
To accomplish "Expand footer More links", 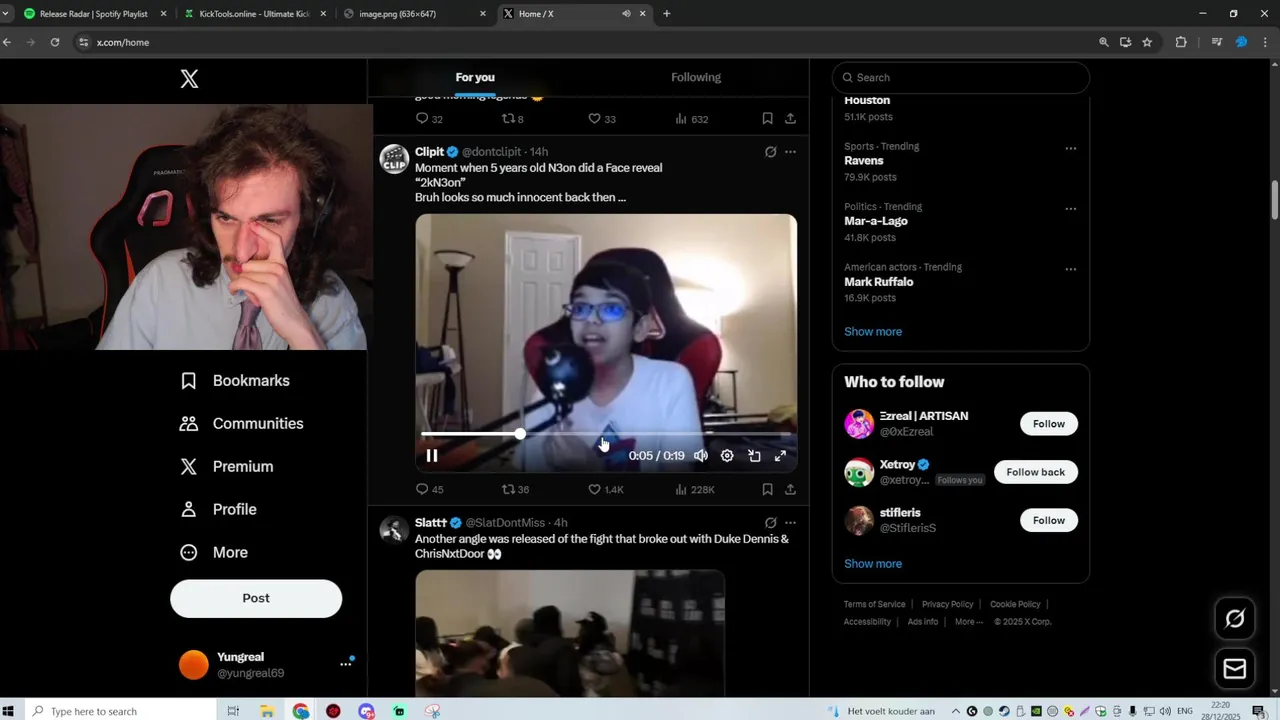I will pos(968,622).
